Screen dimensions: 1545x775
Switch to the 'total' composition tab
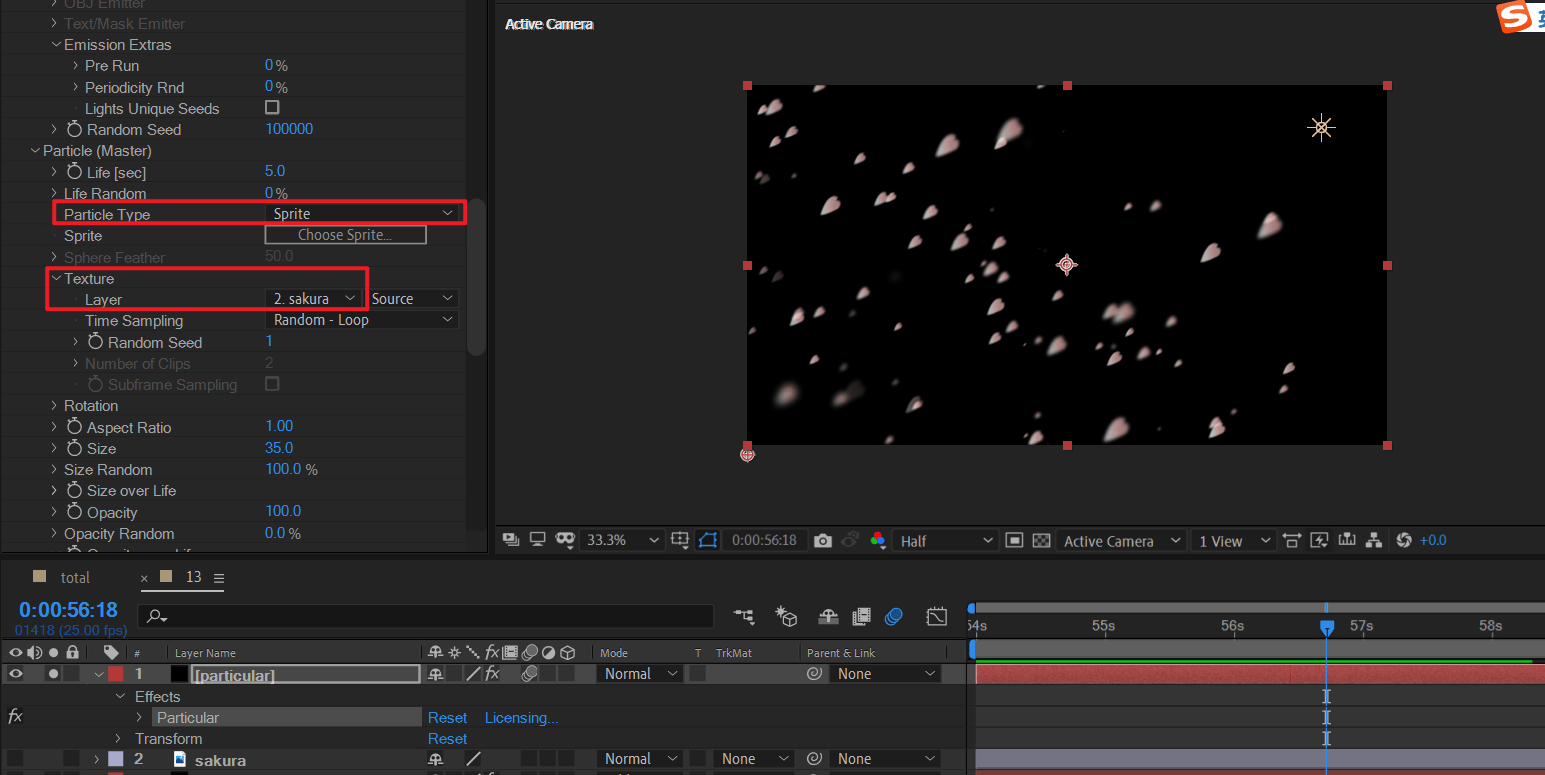click(75, 577)
